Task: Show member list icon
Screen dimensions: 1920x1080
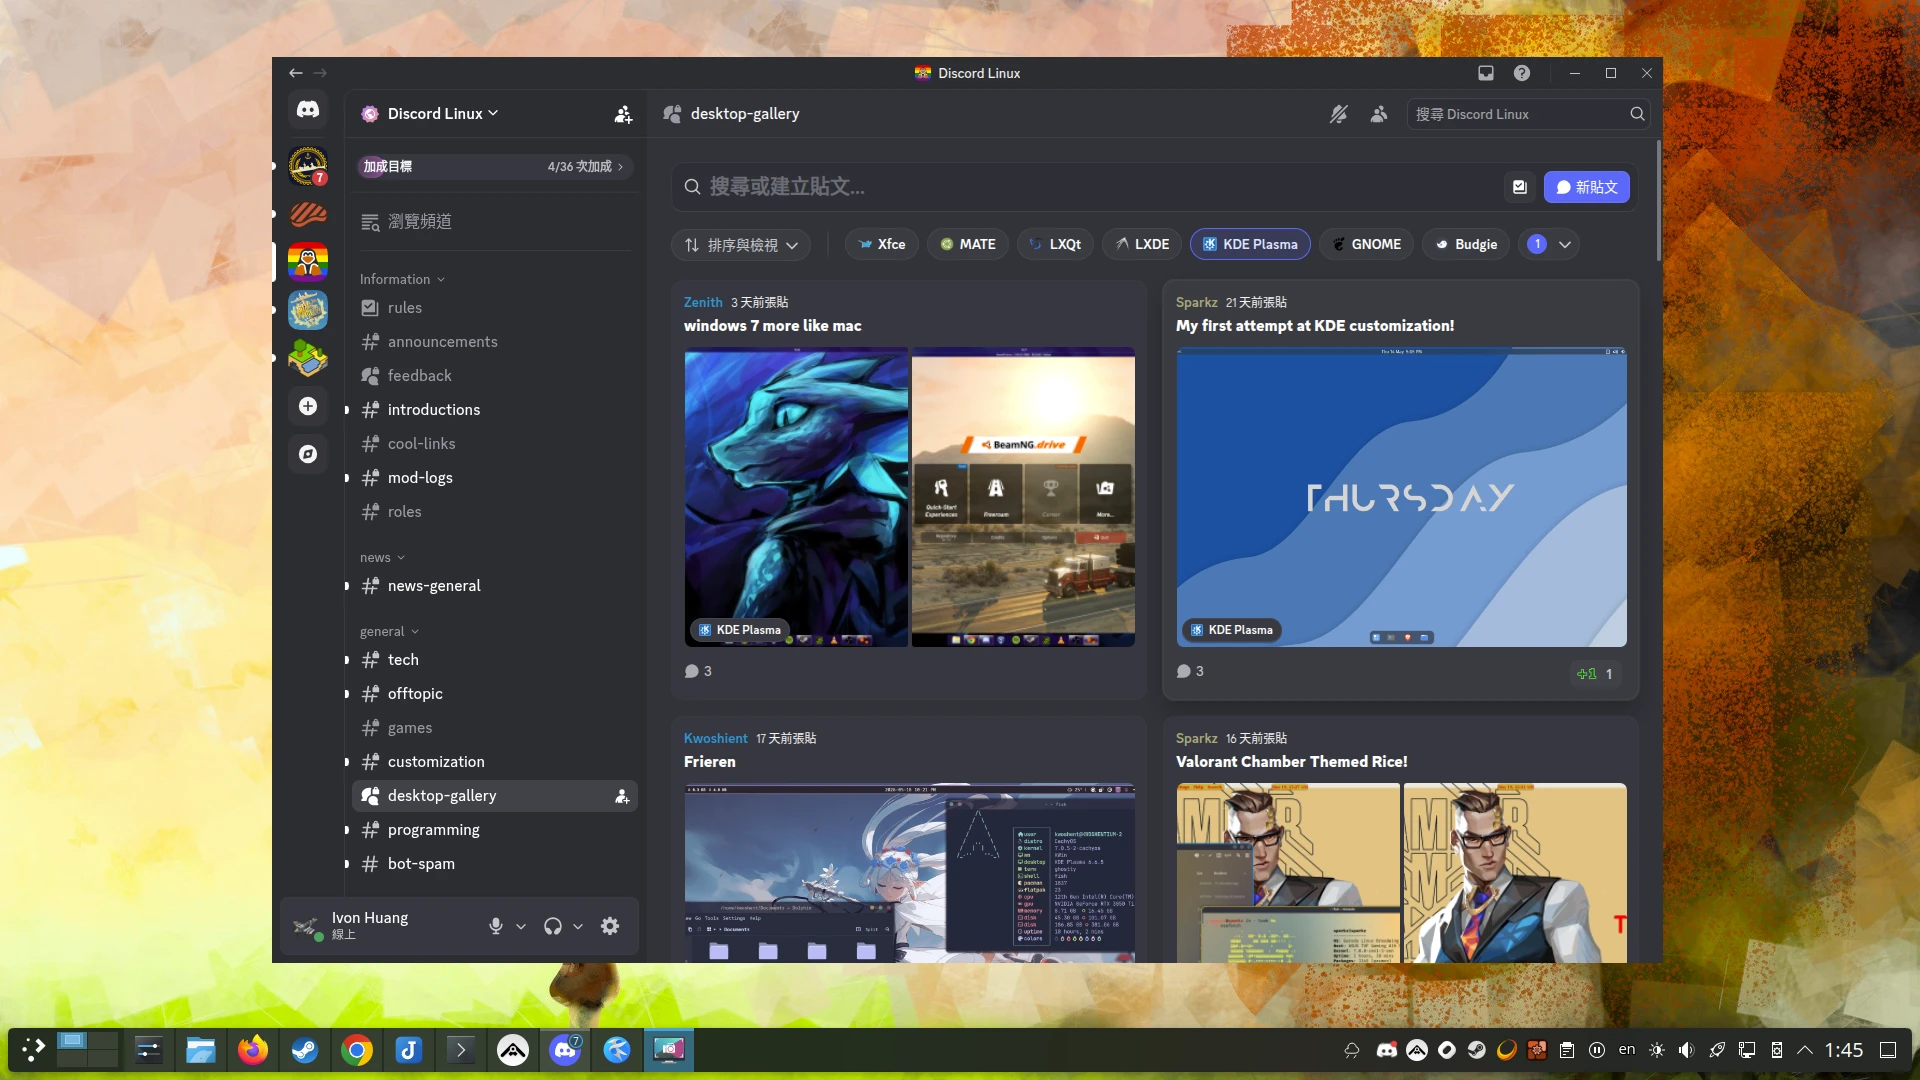Action: pos(1379,114)
